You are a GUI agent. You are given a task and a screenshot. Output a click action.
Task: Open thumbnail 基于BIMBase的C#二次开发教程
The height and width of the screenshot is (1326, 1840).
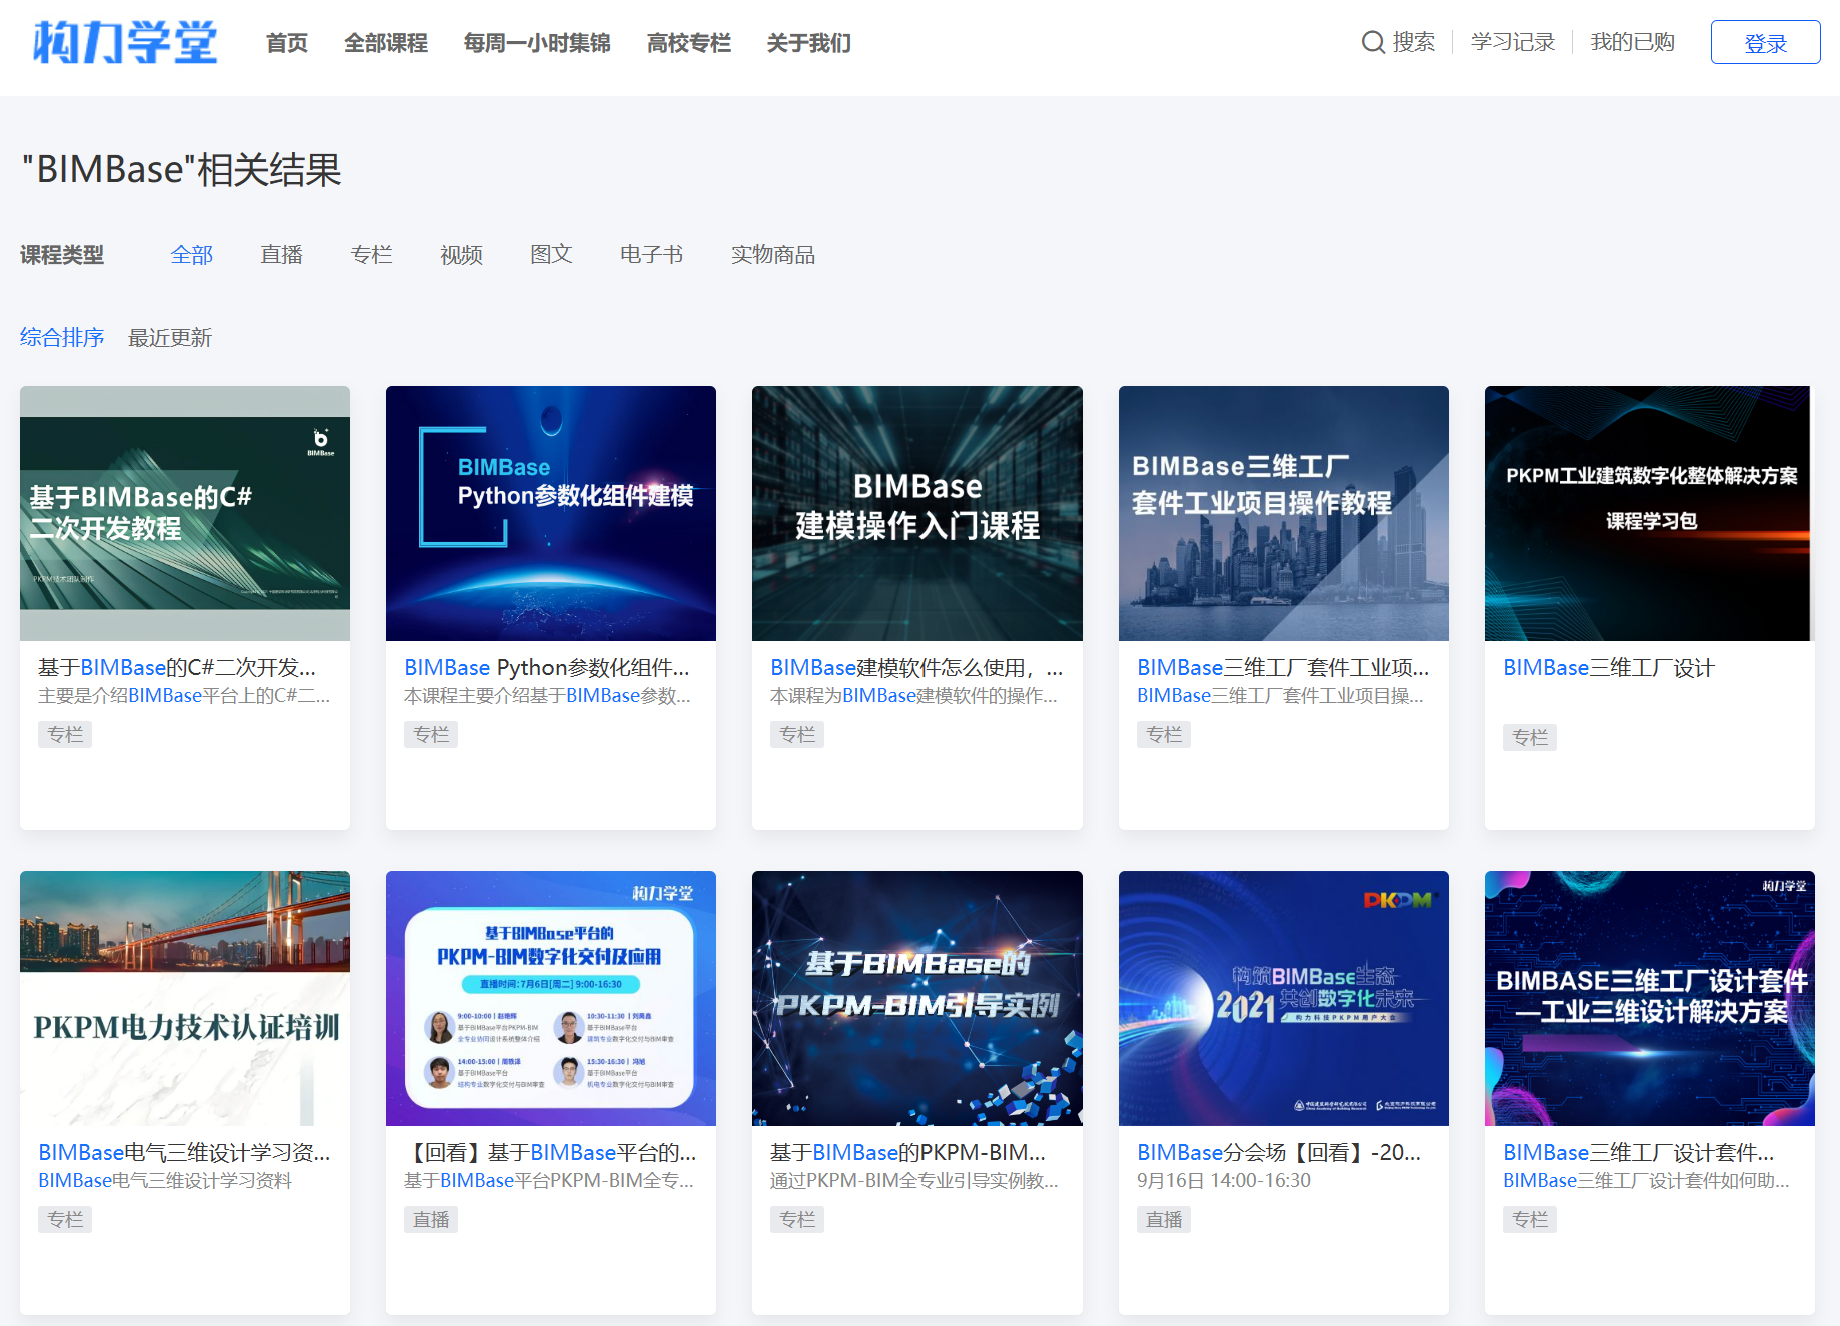click(x=185, y=513)
